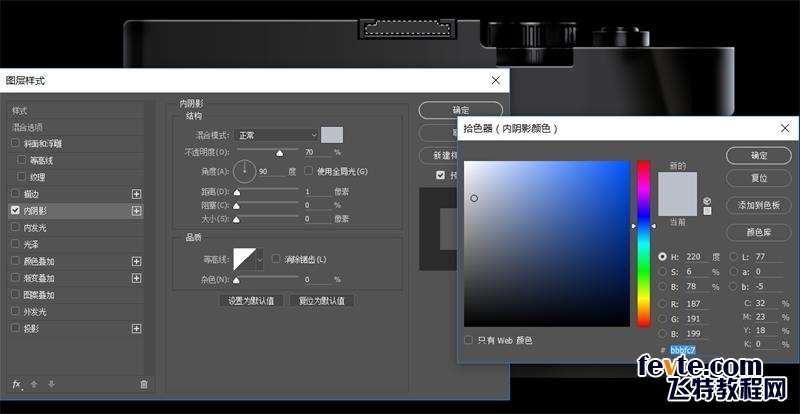Screen dimensions: 800x414
Task: Enable the 描边 checkbox
Action: pos(15,194)
